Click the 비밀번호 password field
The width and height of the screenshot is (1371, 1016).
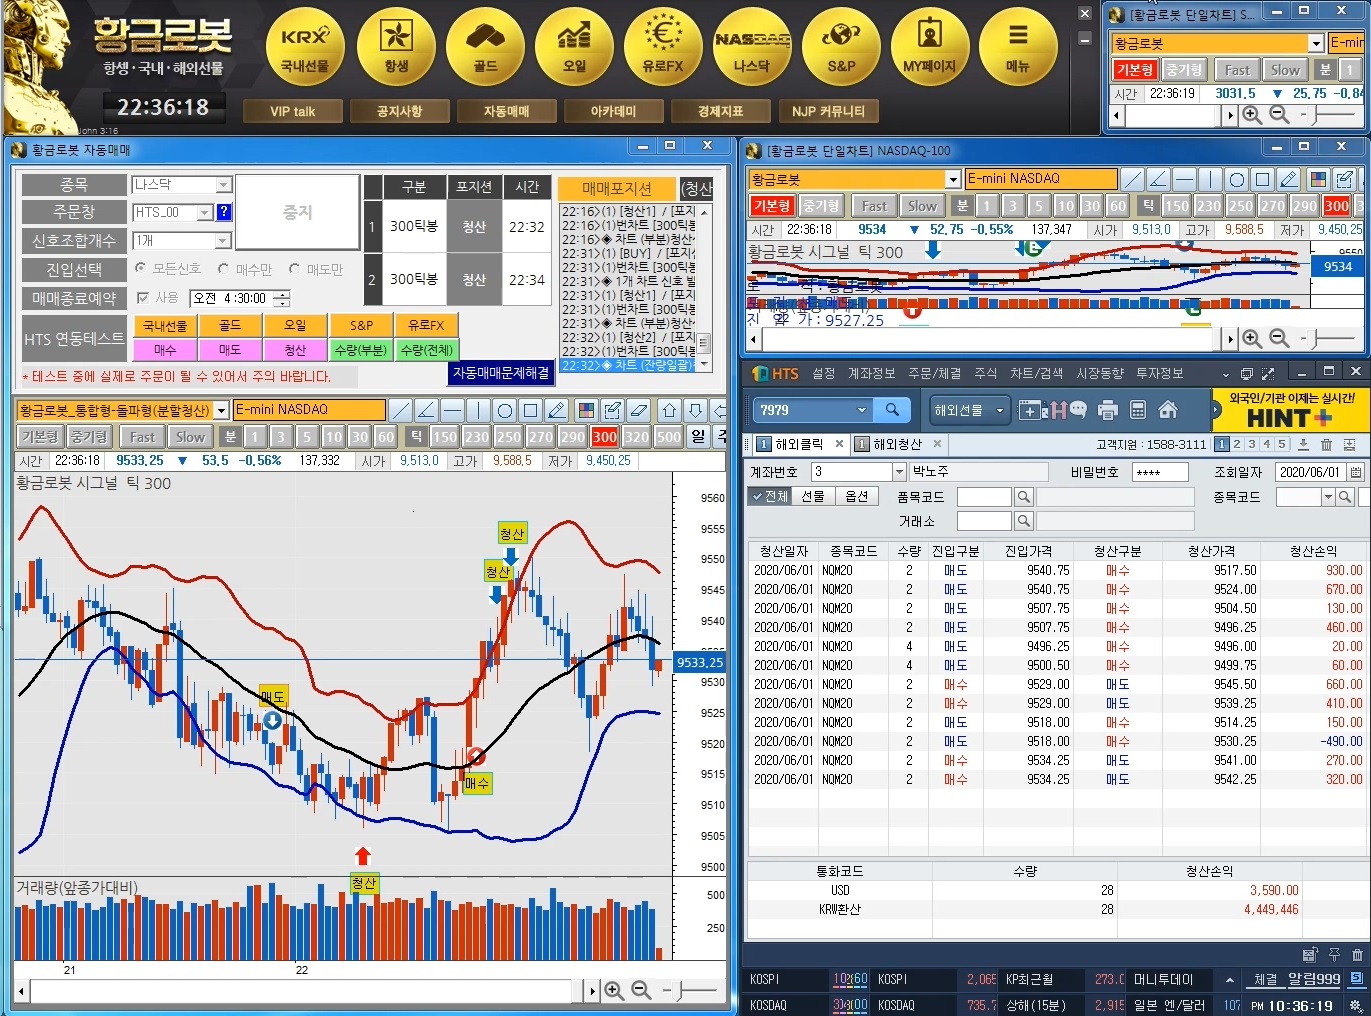(1159, 472)
